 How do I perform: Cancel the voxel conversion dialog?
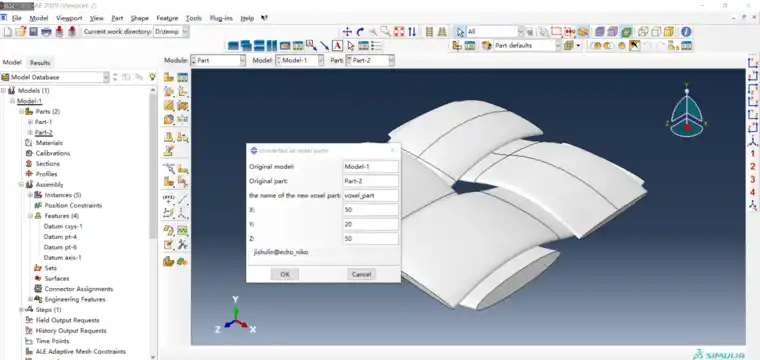click(361, 274)
